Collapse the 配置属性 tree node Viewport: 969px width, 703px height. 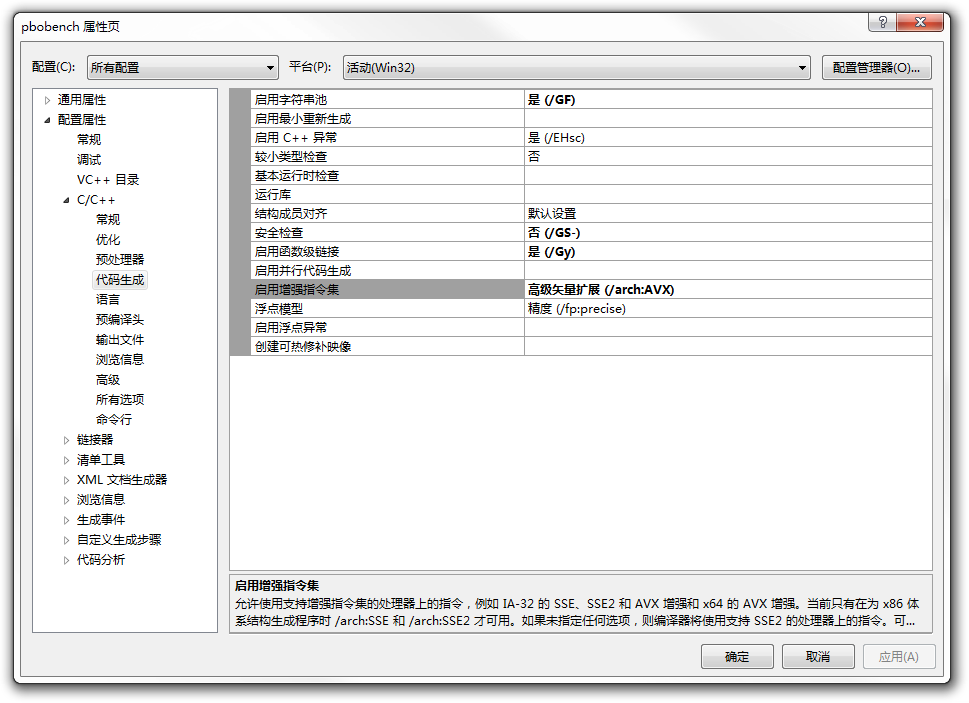click(47, 120)
